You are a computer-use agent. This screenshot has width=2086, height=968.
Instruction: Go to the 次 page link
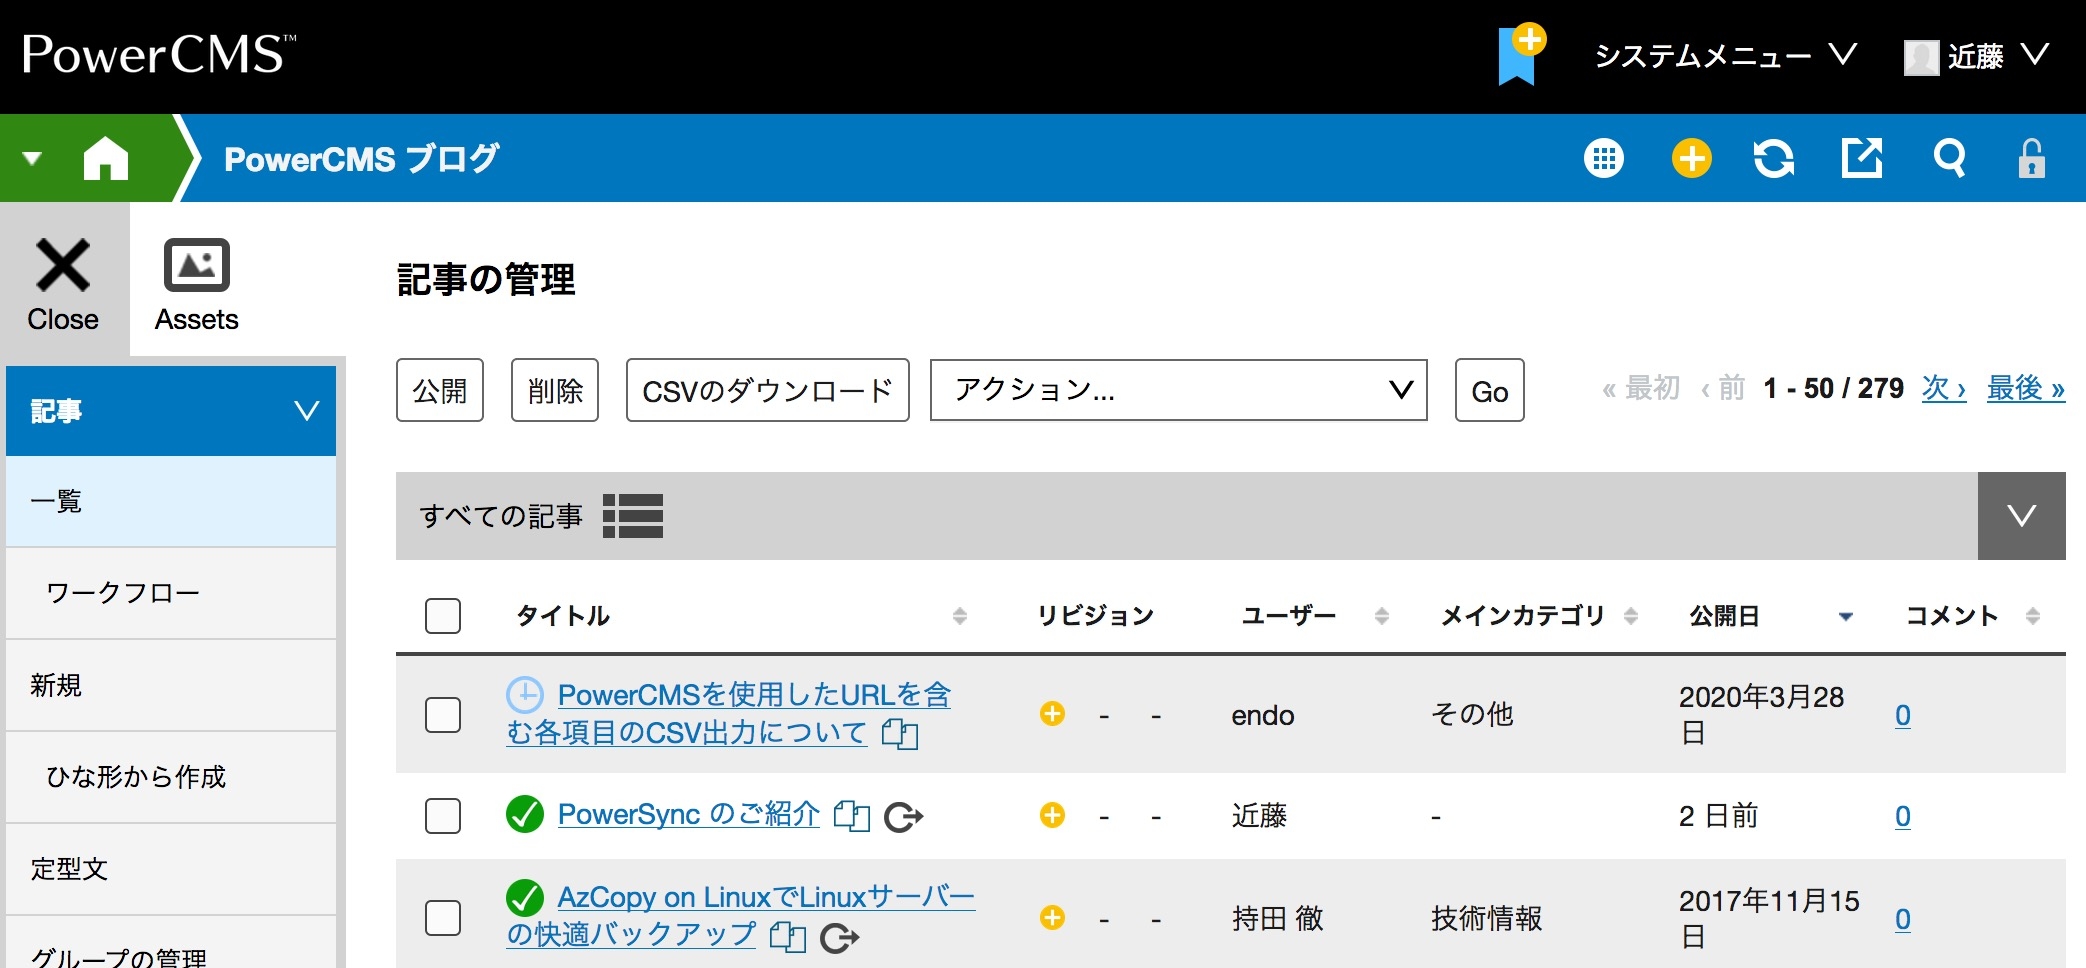click(x=1944, y=388)
